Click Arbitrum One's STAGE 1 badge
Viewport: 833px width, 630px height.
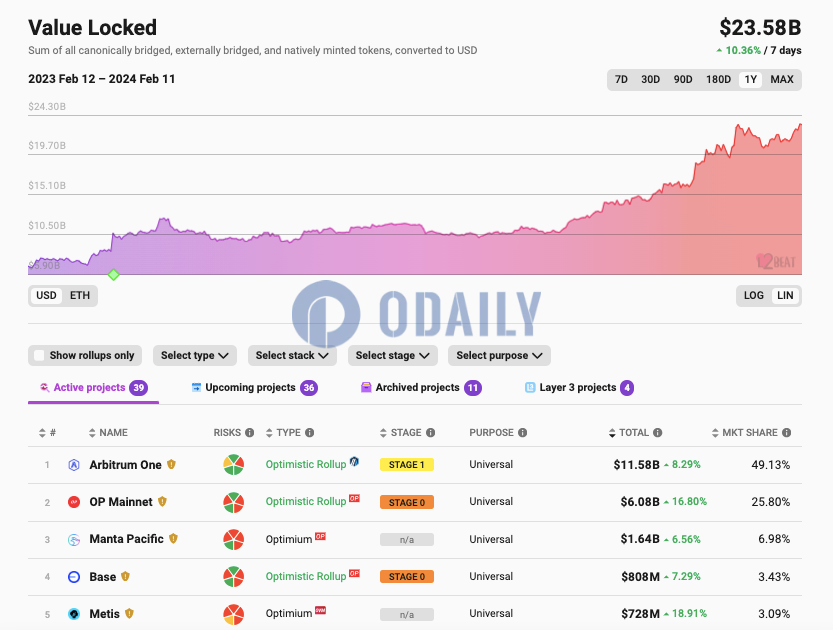(x=407, y=465)
